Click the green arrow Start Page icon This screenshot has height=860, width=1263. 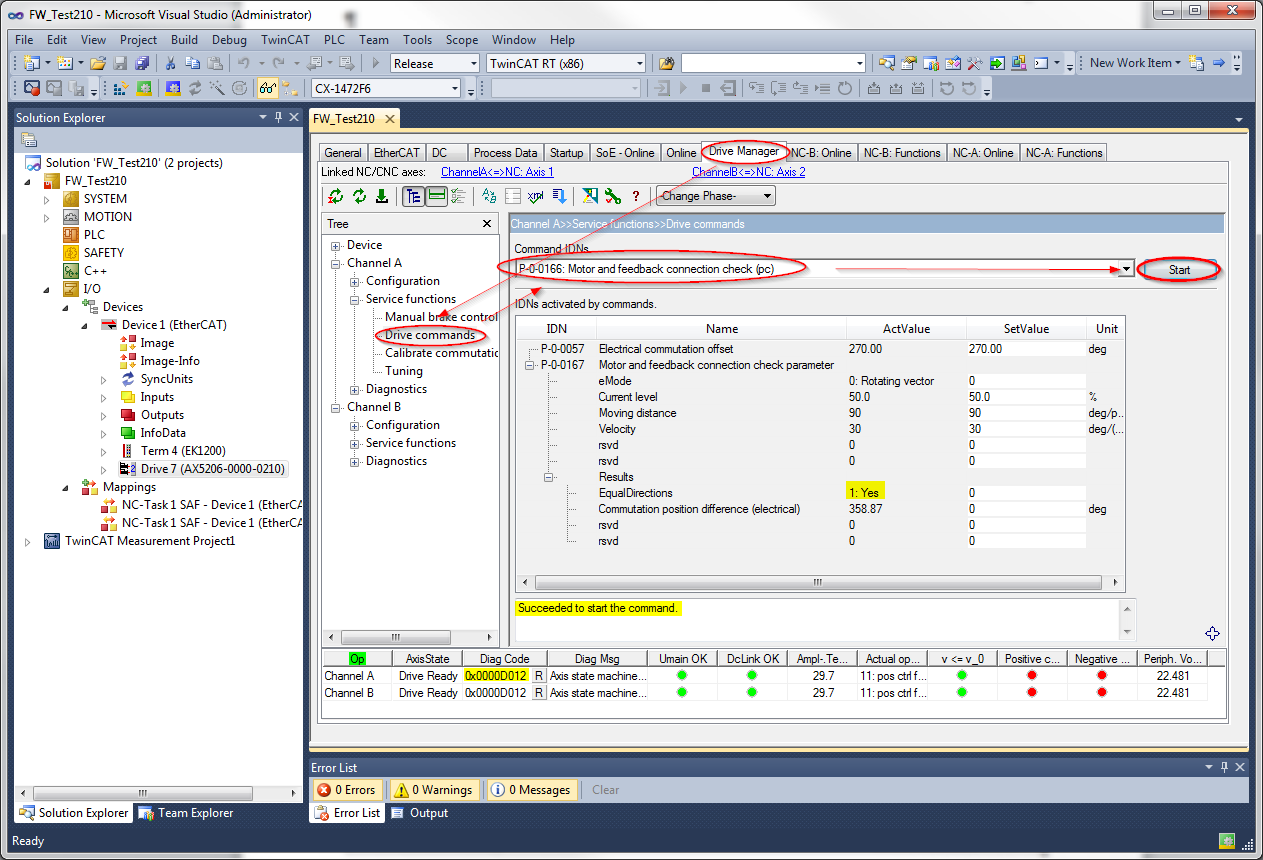click(997, 63)
